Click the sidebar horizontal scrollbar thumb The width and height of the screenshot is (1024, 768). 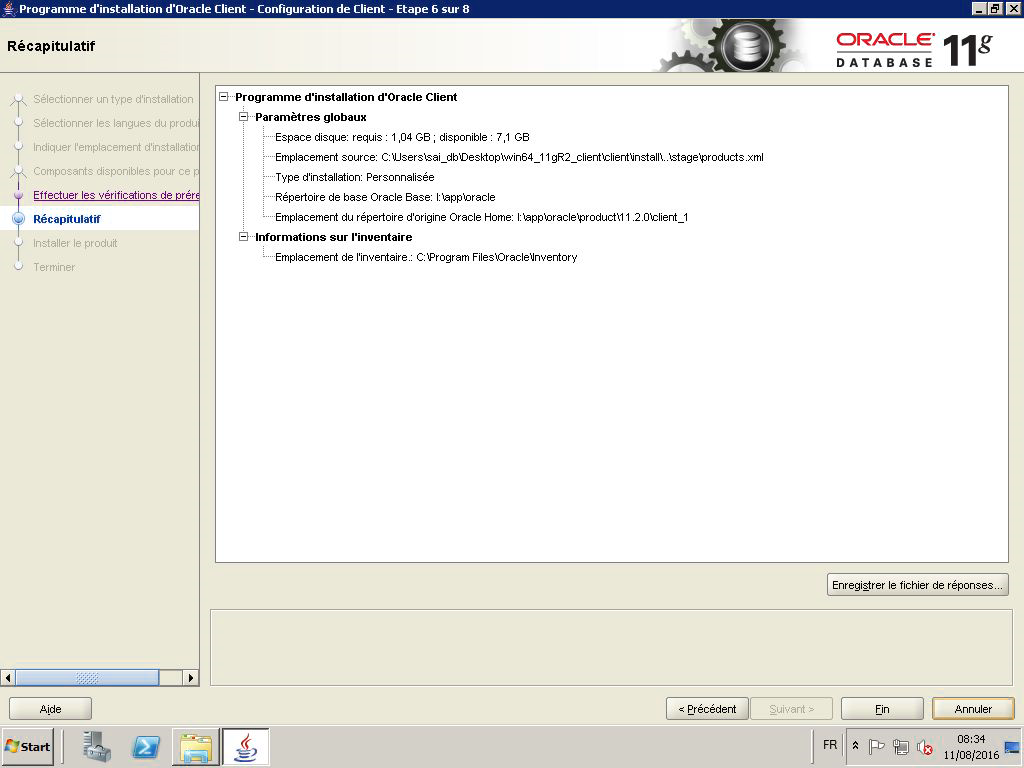click(87, 678)
